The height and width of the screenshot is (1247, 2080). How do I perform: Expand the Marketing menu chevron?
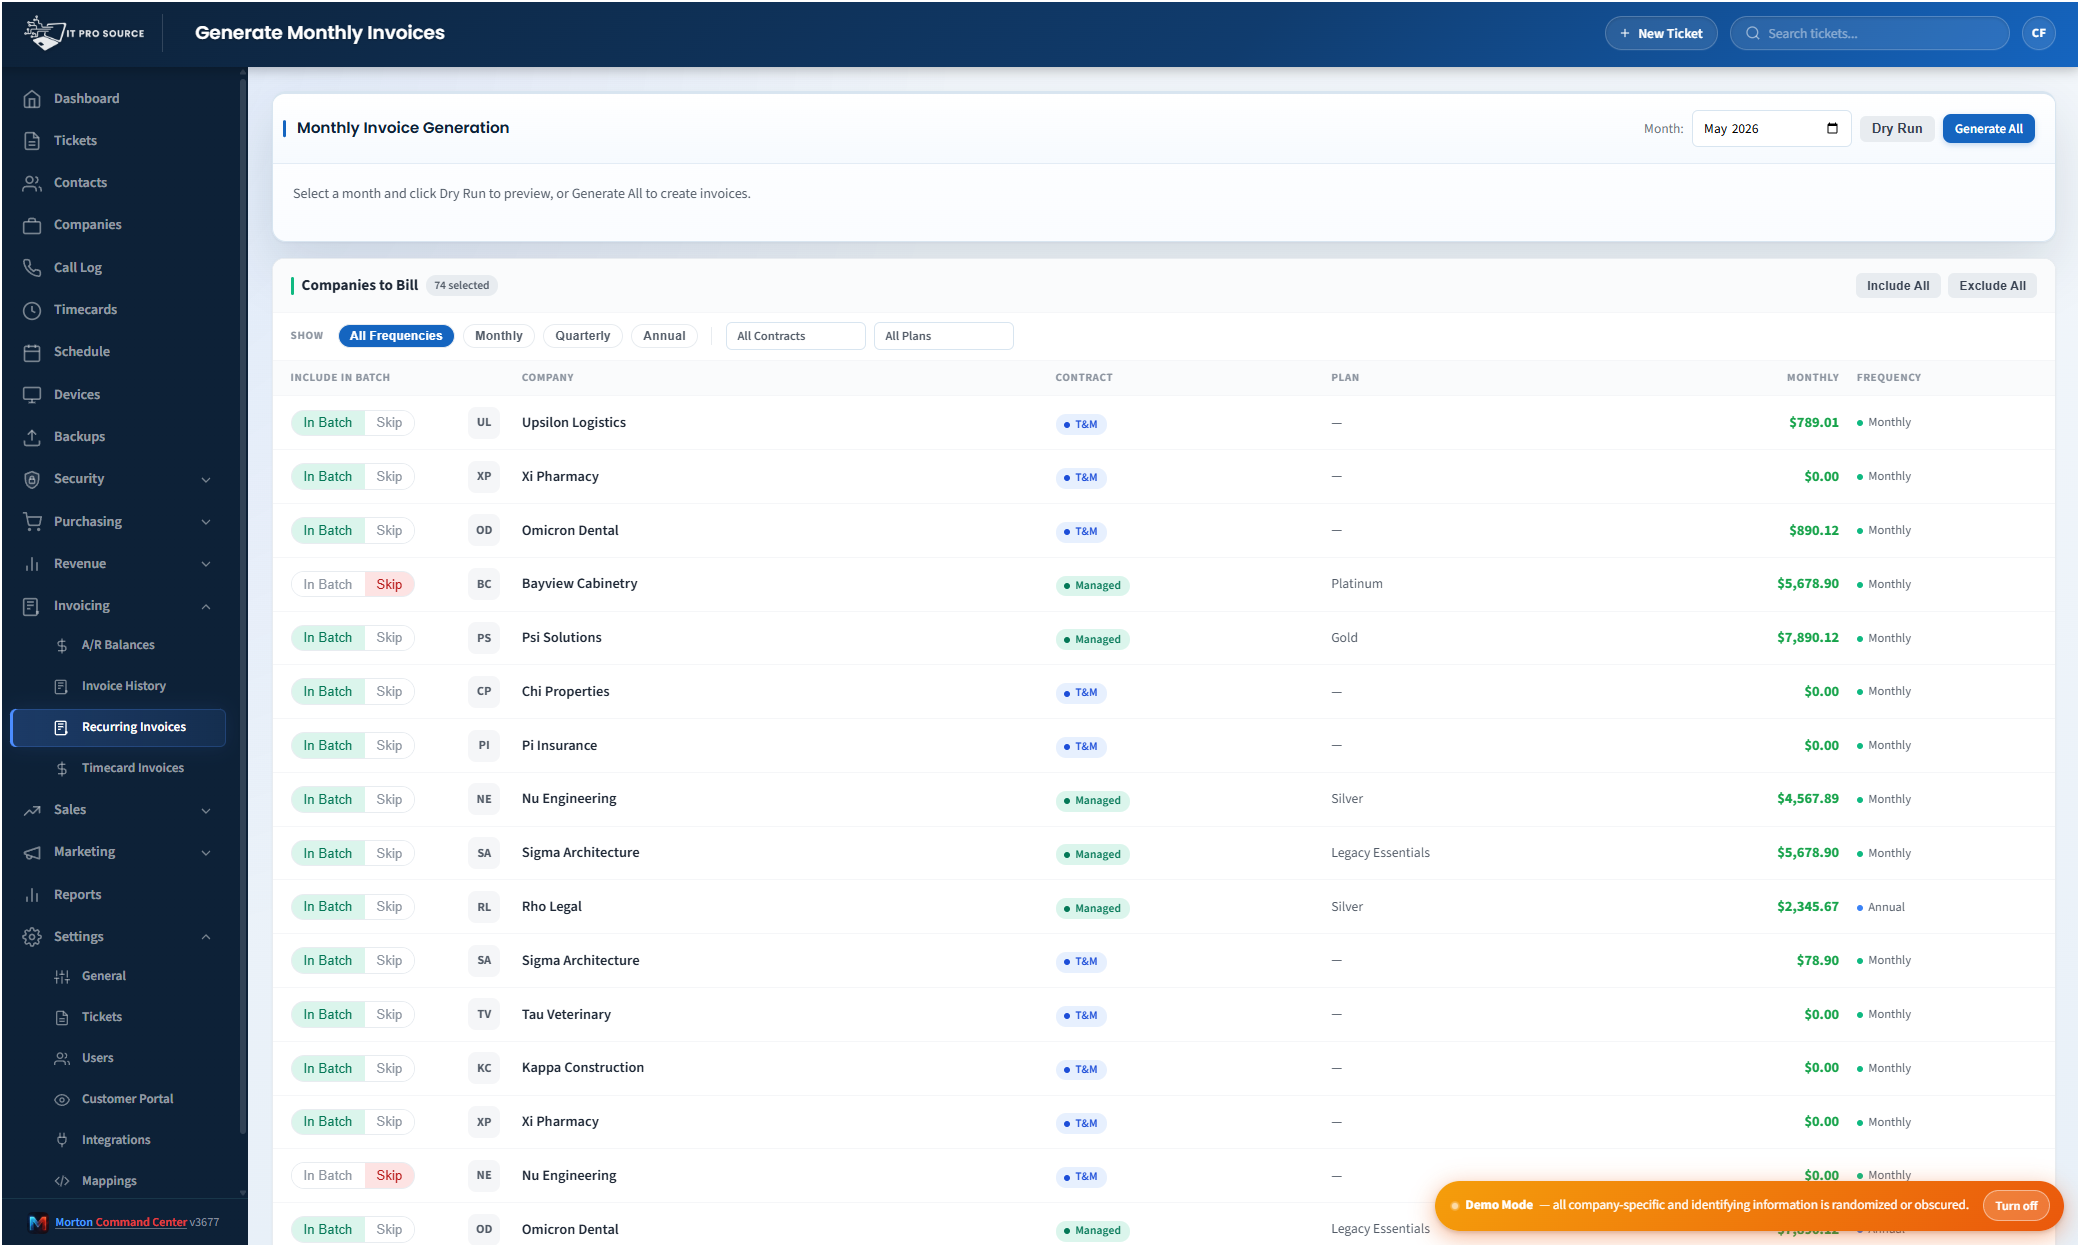(x=206, y=853)
